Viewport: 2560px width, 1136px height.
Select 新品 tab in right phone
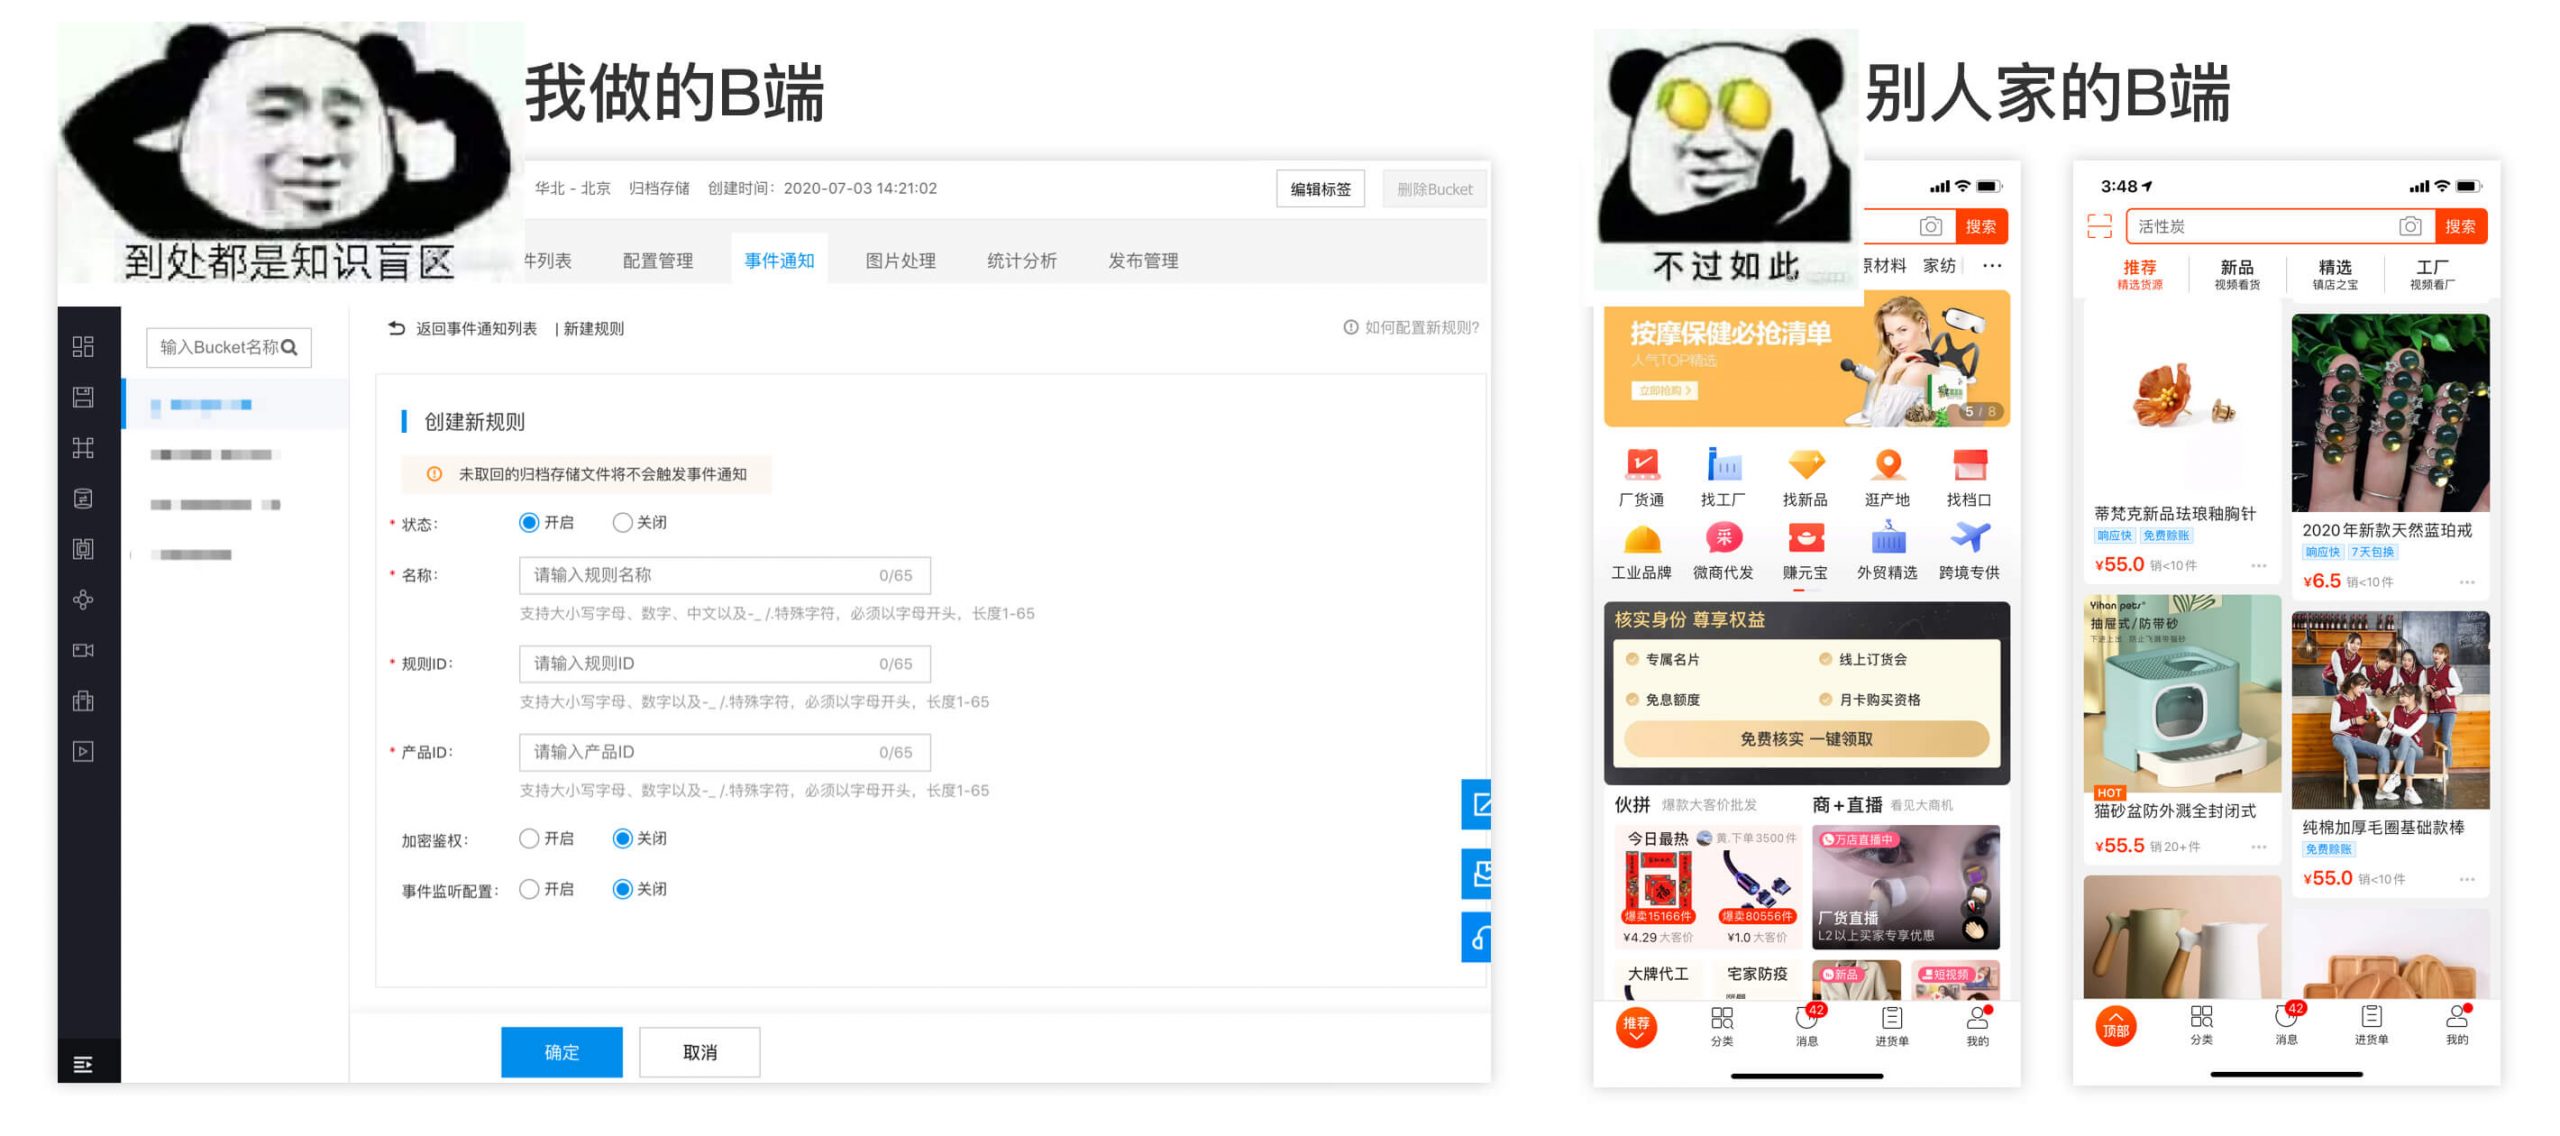pos(2236,274)
